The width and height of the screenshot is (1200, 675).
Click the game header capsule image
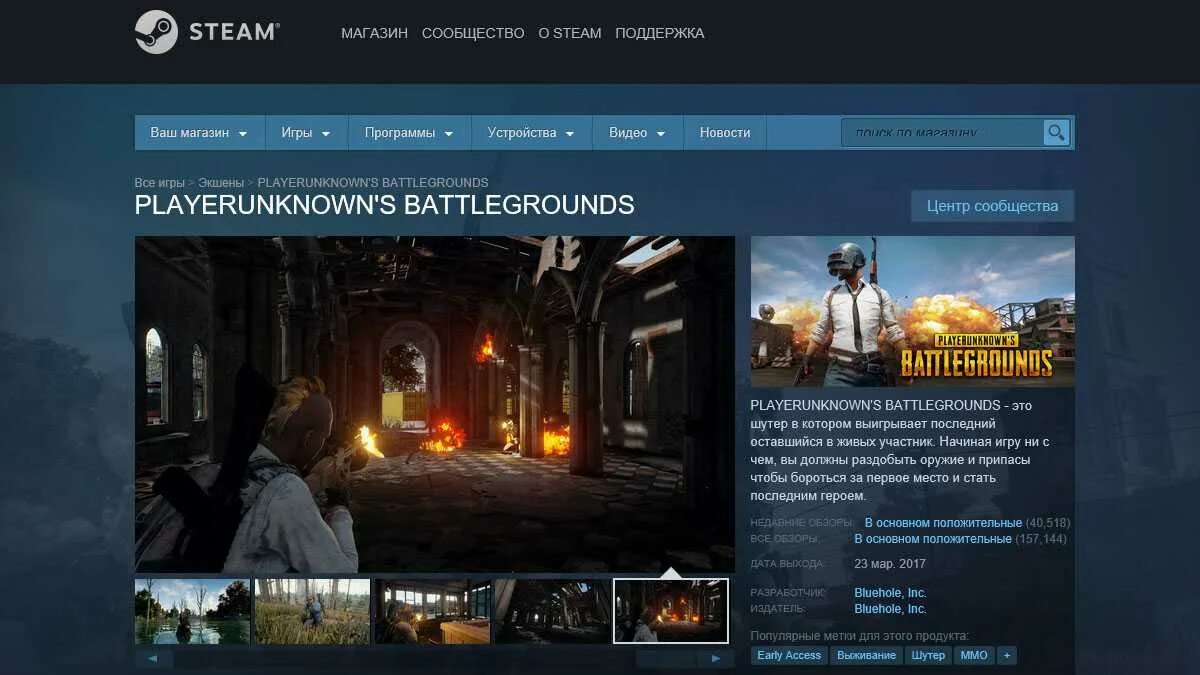click(x=913, y=311)
